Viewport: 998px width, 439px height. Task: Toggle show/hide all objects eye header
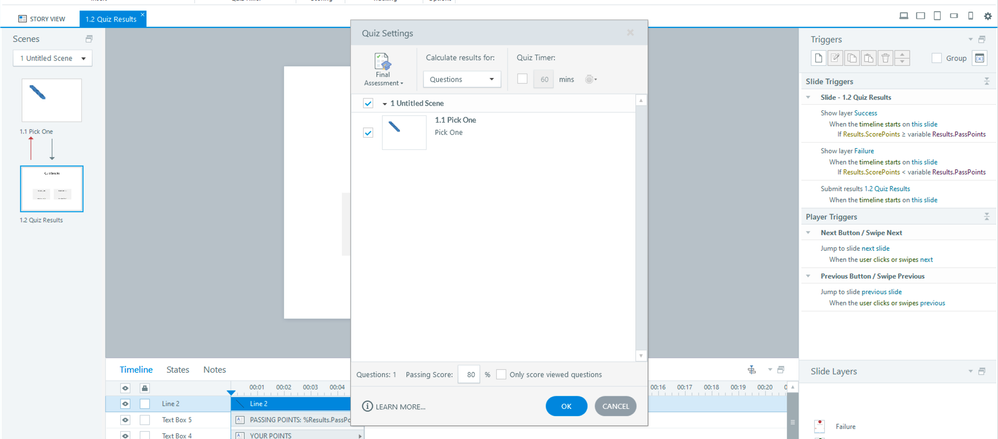point(125,387)
